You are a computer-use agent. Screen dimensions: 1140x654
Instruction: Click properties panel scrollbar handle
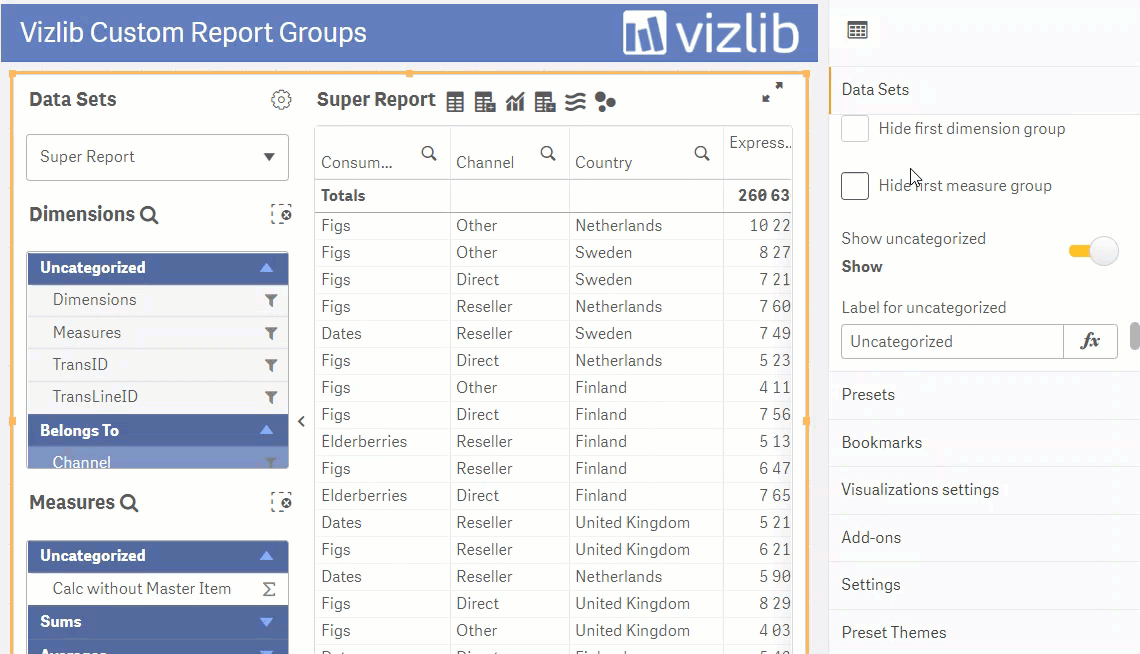pos(1135,336)
